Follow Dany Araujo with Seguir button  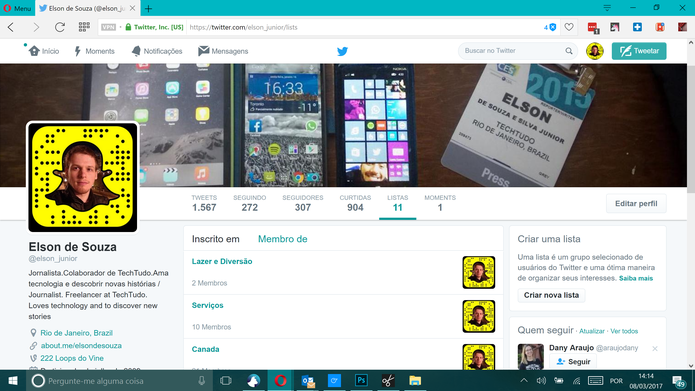pyautogui.click(x=573, y=362)
